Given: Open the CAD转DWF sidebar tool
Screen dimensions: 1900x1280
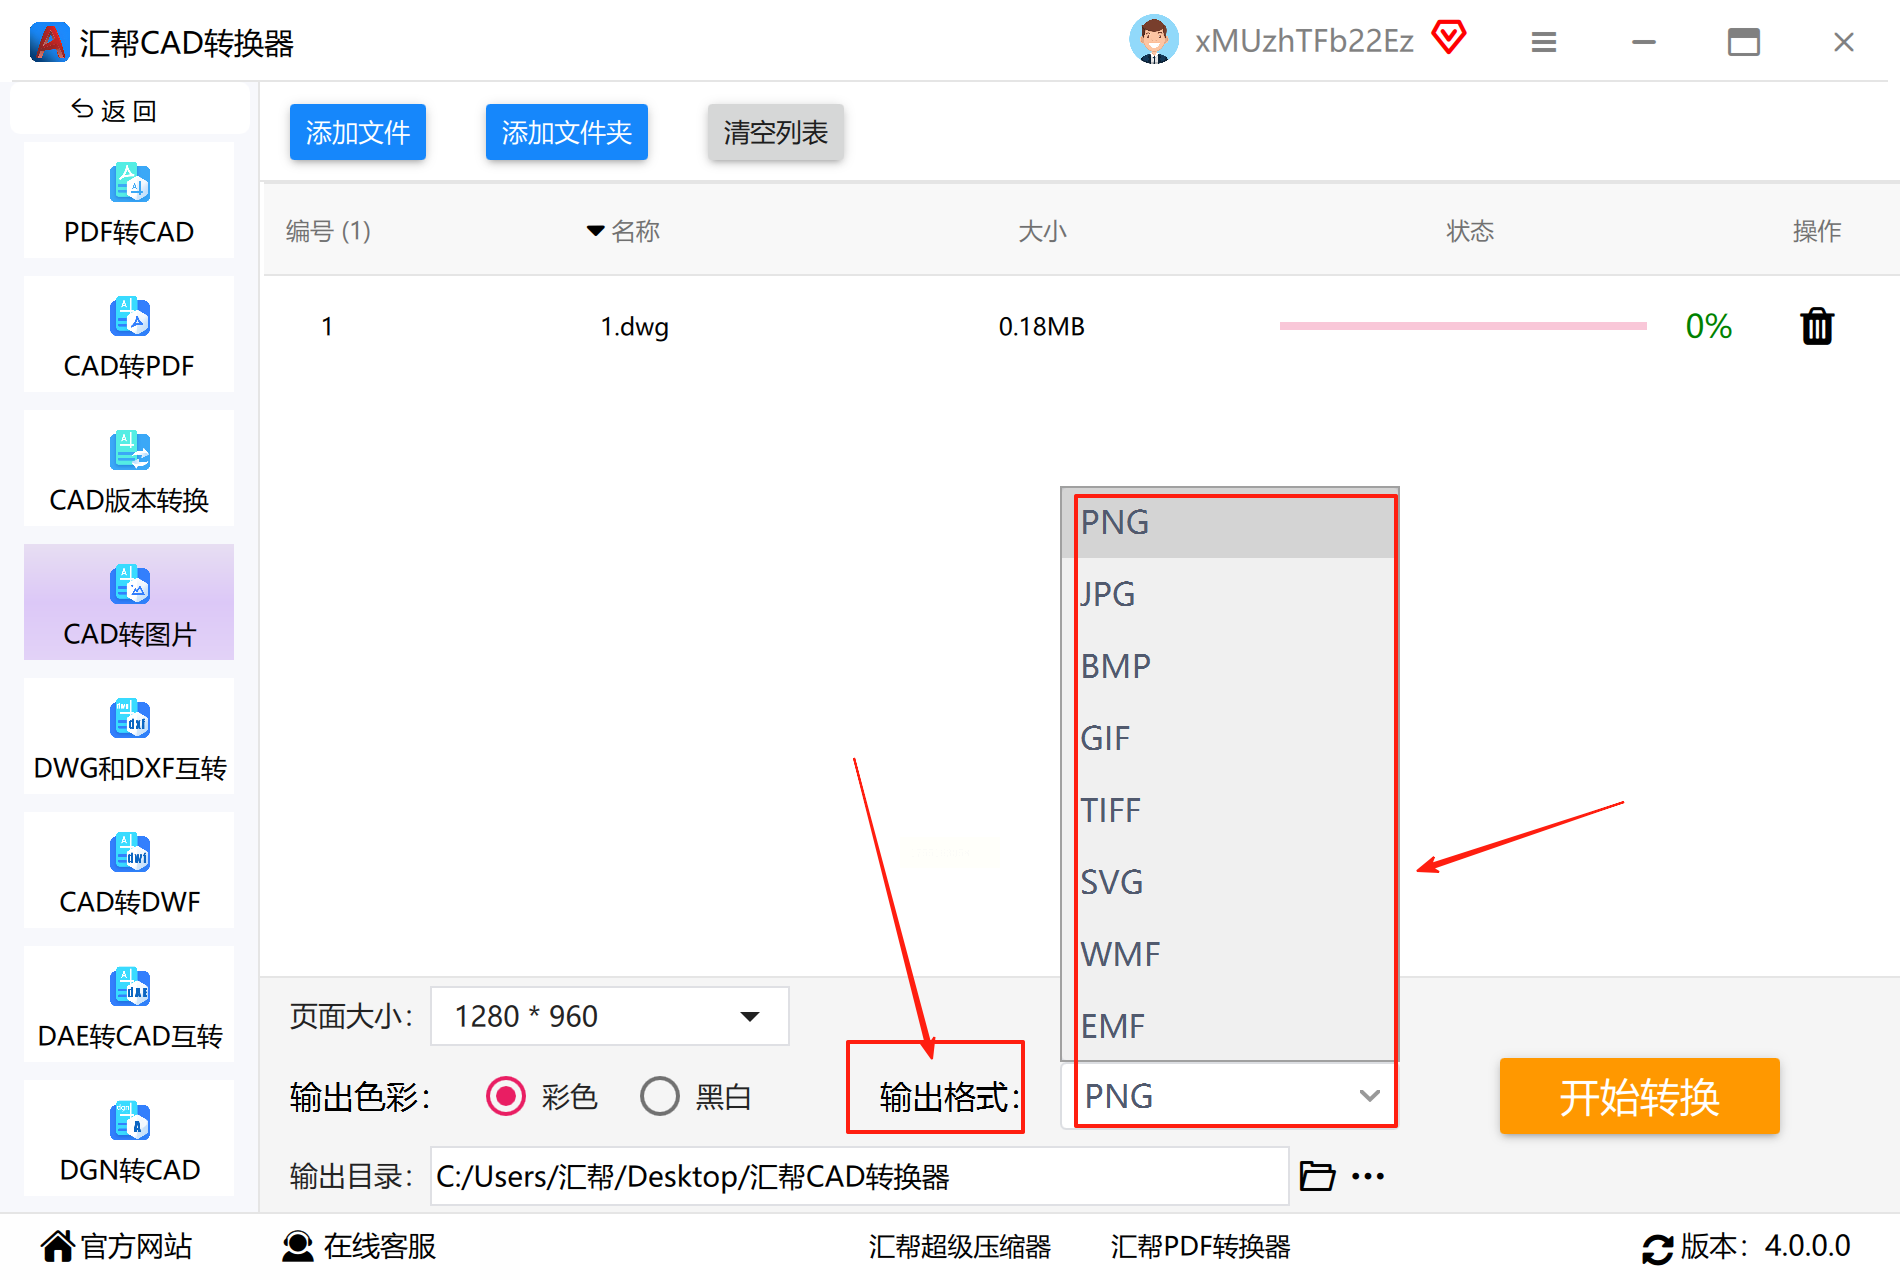Looking at the screenshot, I should tap(129, 872).
